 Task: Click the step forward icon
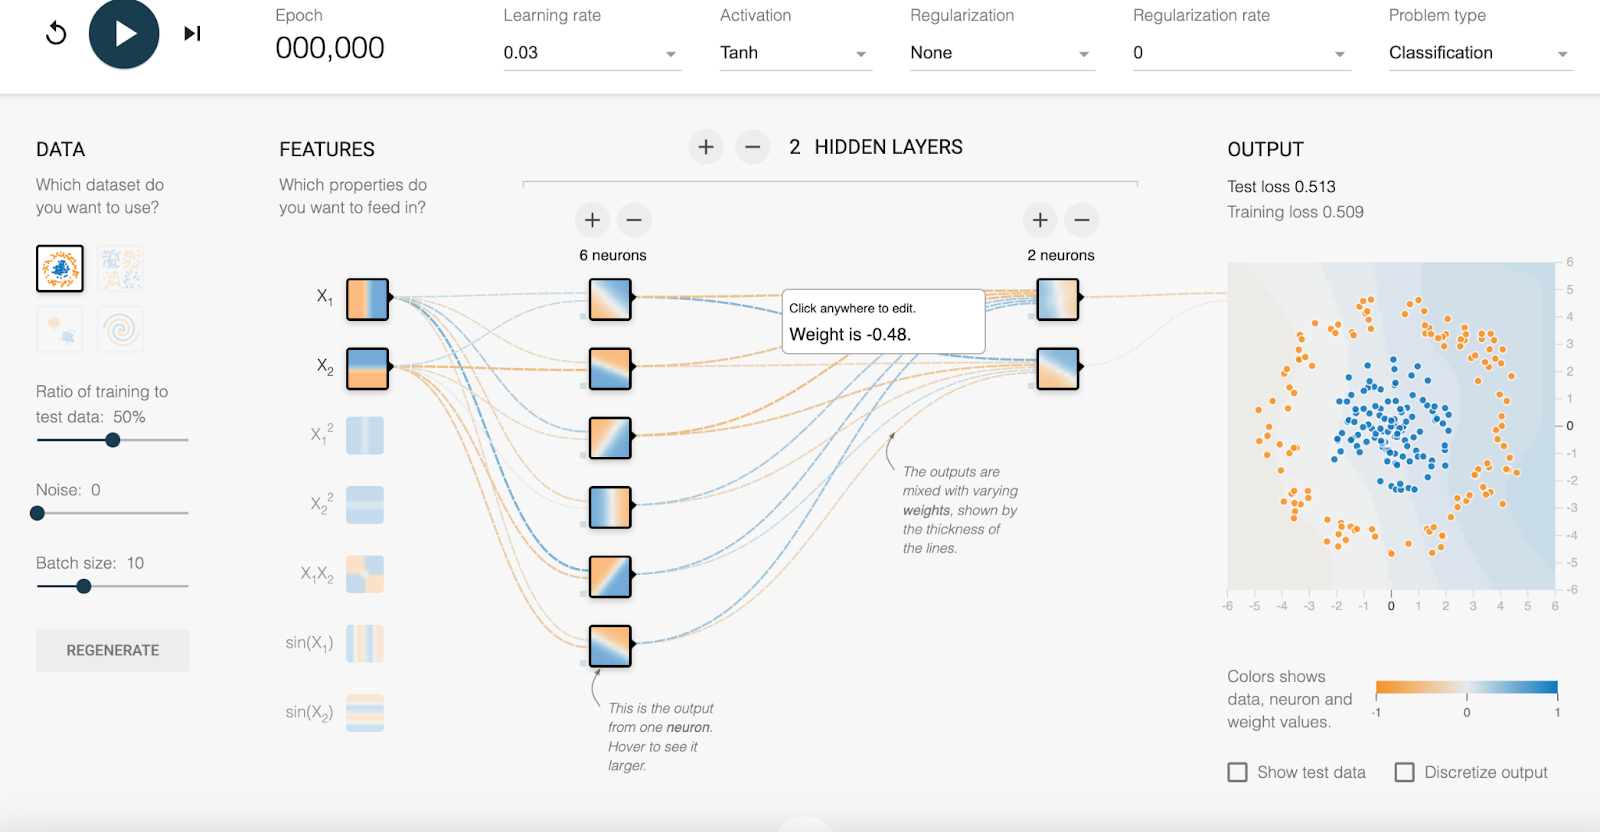point(192,33)
